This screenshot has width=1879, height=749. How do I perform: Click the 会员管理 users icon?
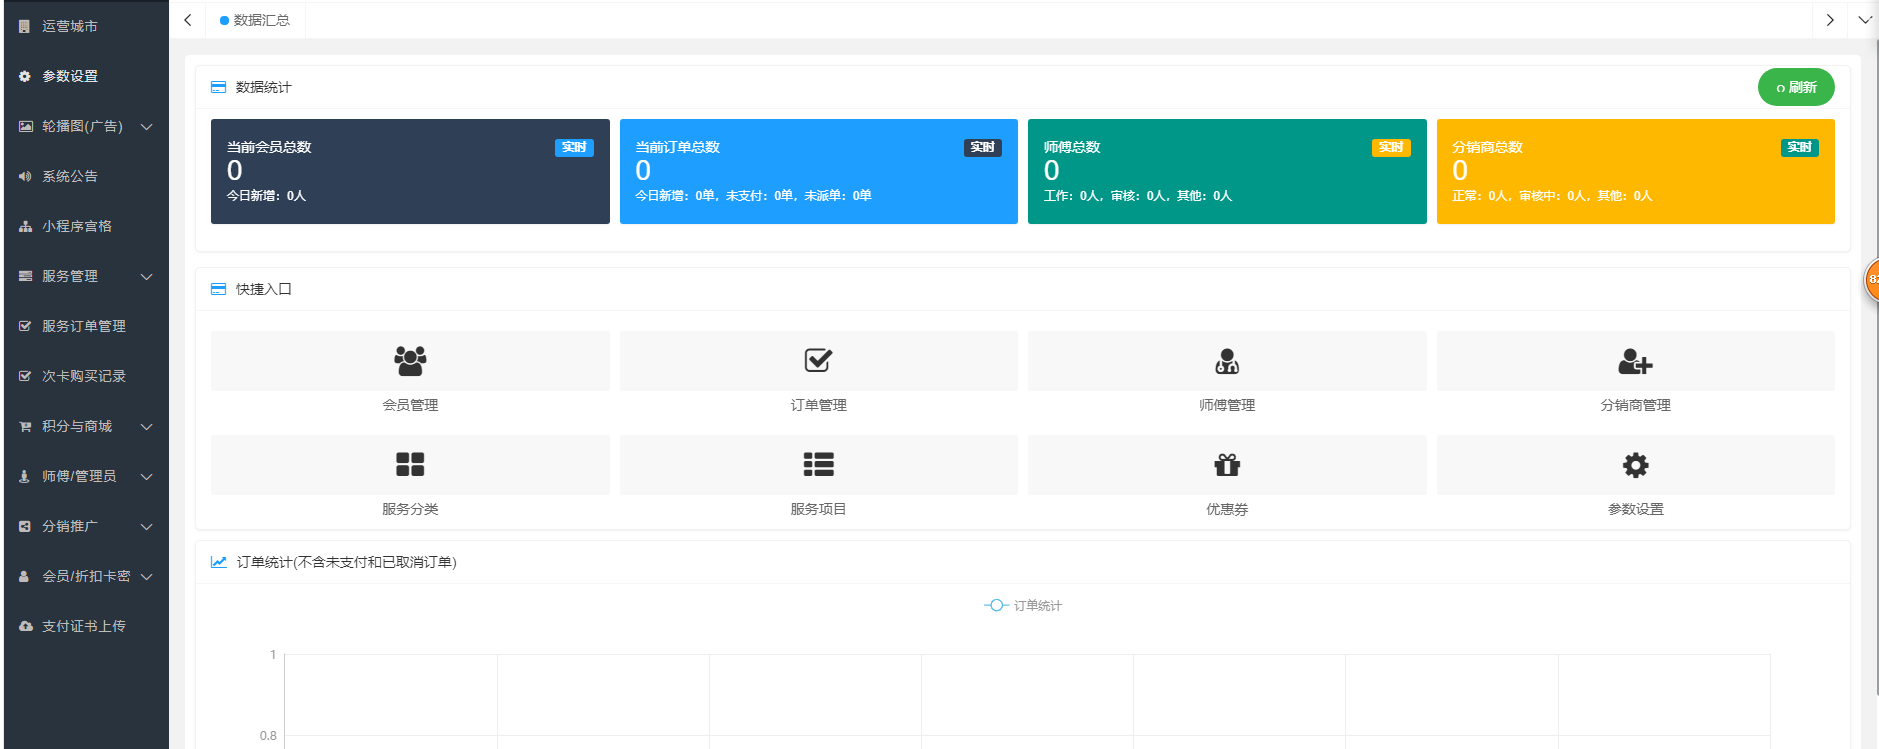click(x=410, y=361)
